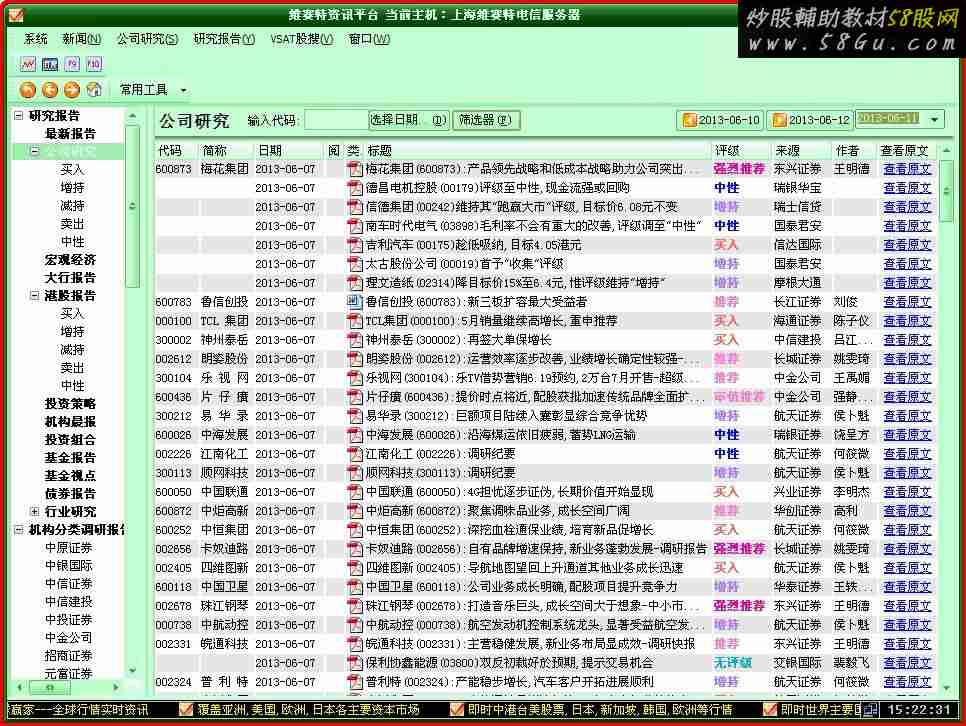The width and height of the screenshot is (966, 726).
Task: Open the 窗口 menu
Action: pos(369,39)
